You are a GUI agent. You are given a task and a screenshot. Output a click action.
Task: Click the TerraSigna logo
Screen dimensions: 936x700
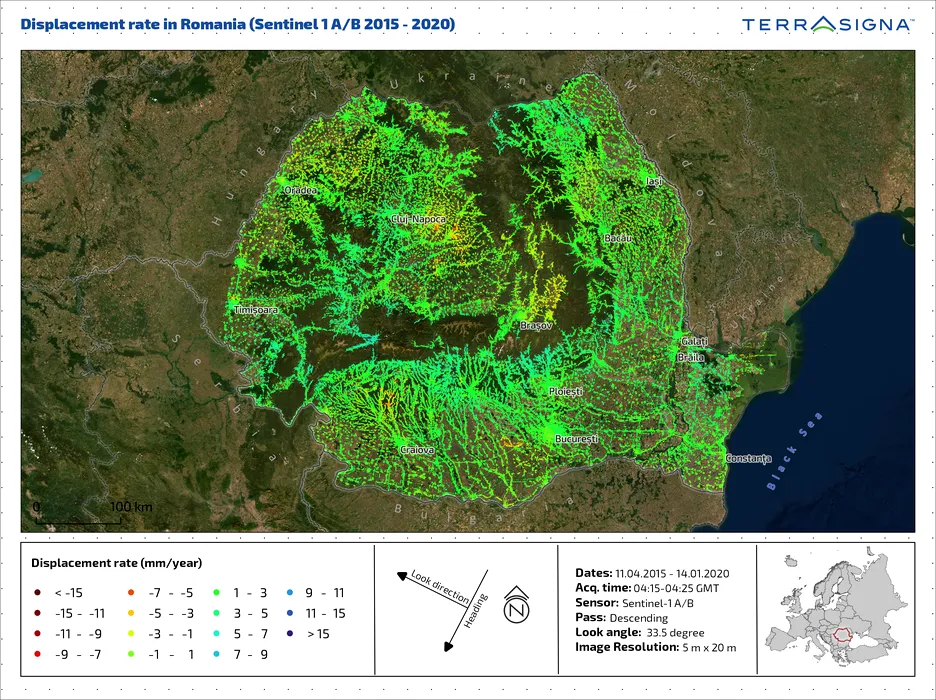click(826, 23)
